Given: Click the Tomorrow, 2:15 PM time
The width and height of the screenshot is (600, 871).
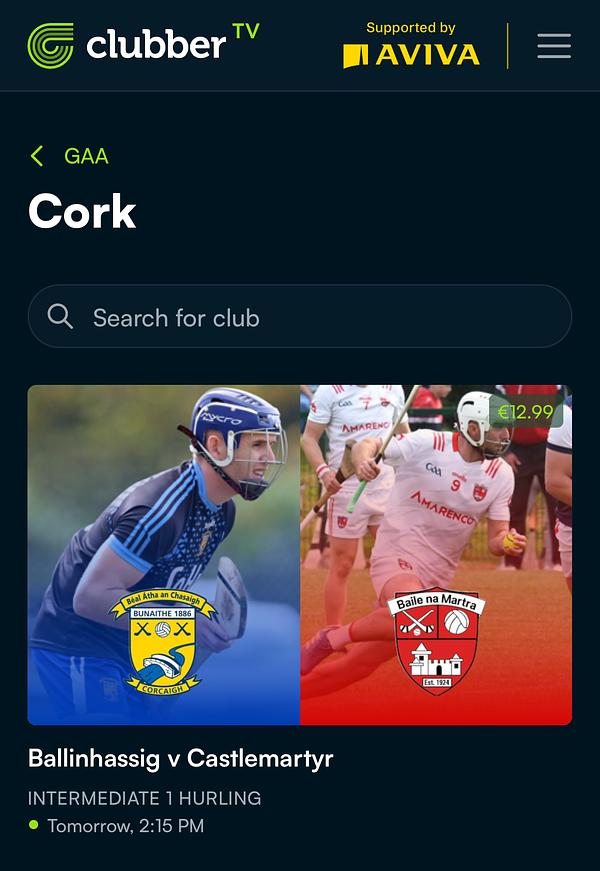Looking at the screenshot, I should pyautogui.click(x=126, y=826).
